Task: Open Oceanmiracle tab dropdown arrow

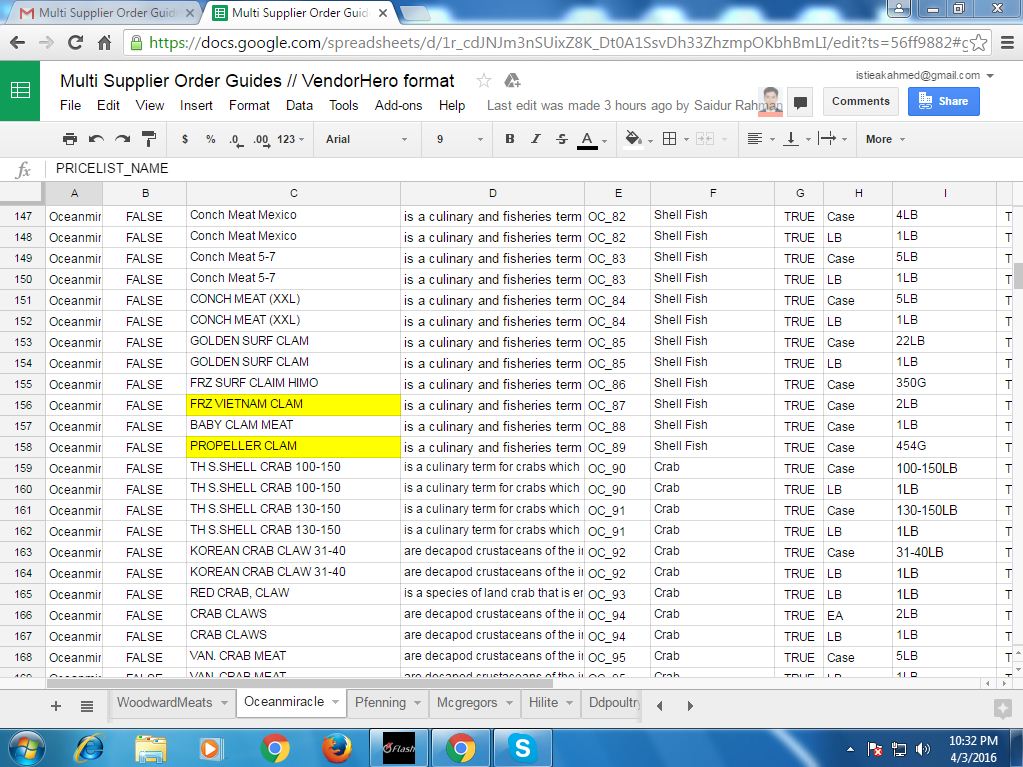Action: [x=335, y=702]
